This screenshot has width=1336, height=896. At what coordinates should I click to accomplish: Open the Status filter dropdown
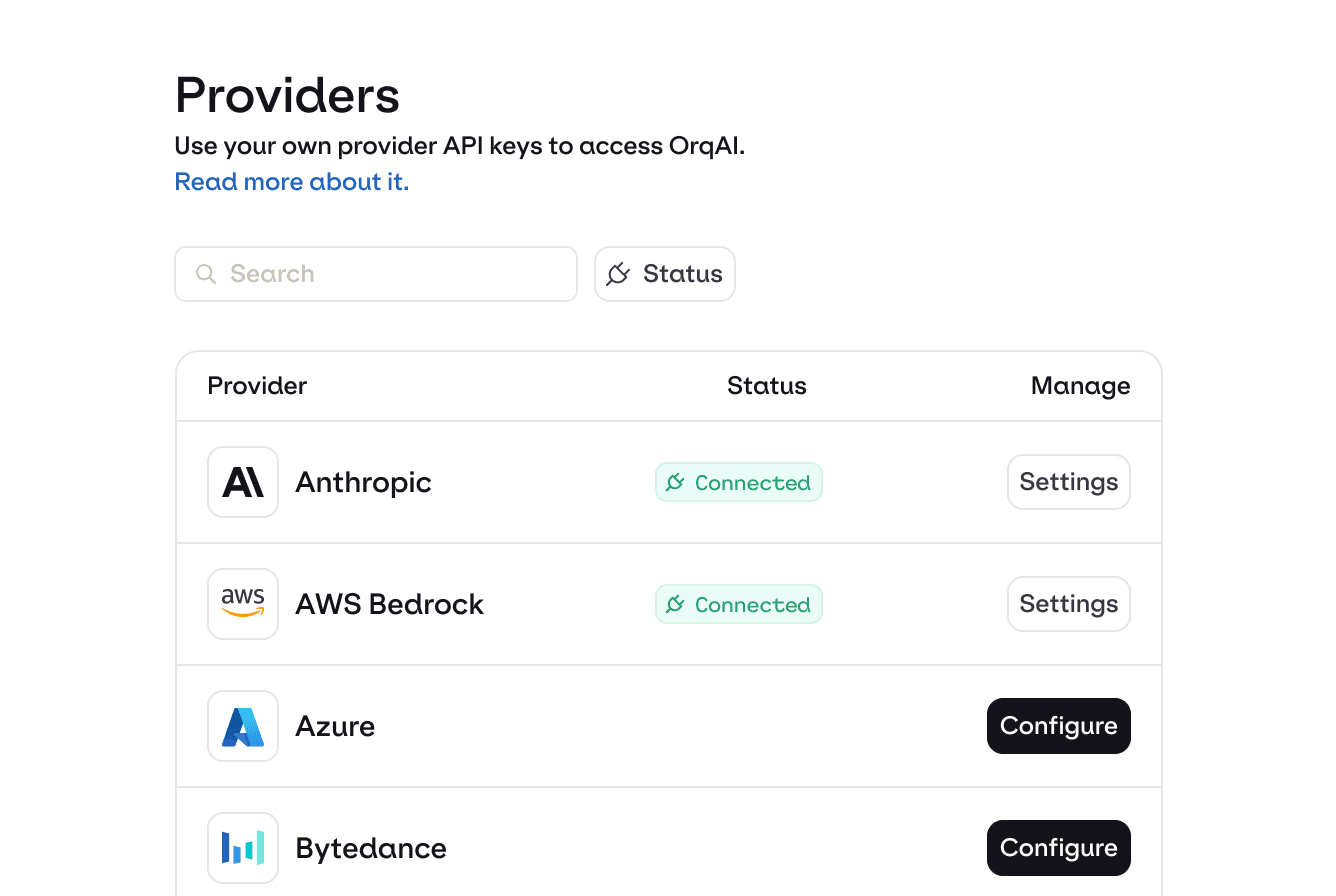click(665, 274)
